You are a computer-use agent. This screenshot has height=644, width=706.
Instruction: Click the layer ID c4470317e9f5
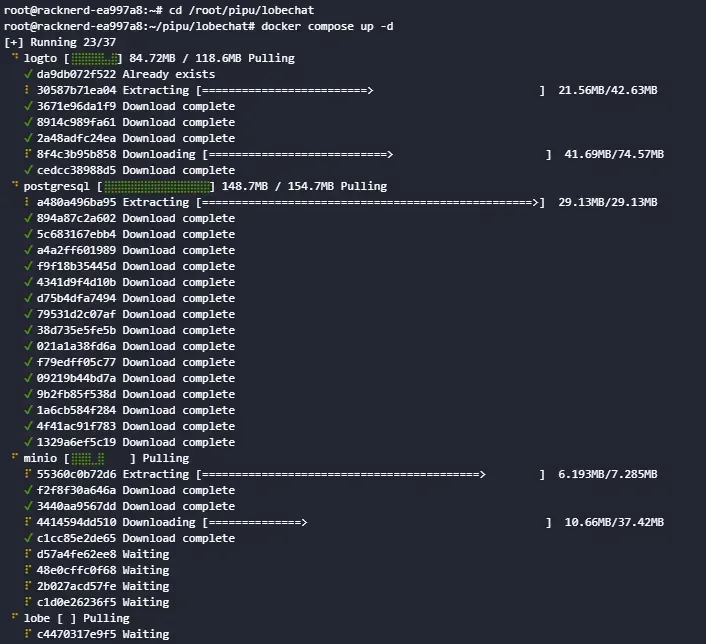click(76, 634)
